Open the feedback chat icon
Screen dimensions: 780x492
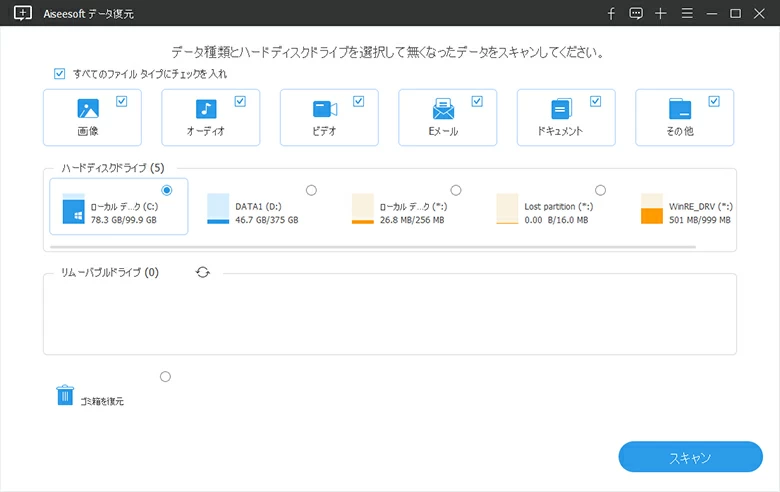click(x=636, y=13)
